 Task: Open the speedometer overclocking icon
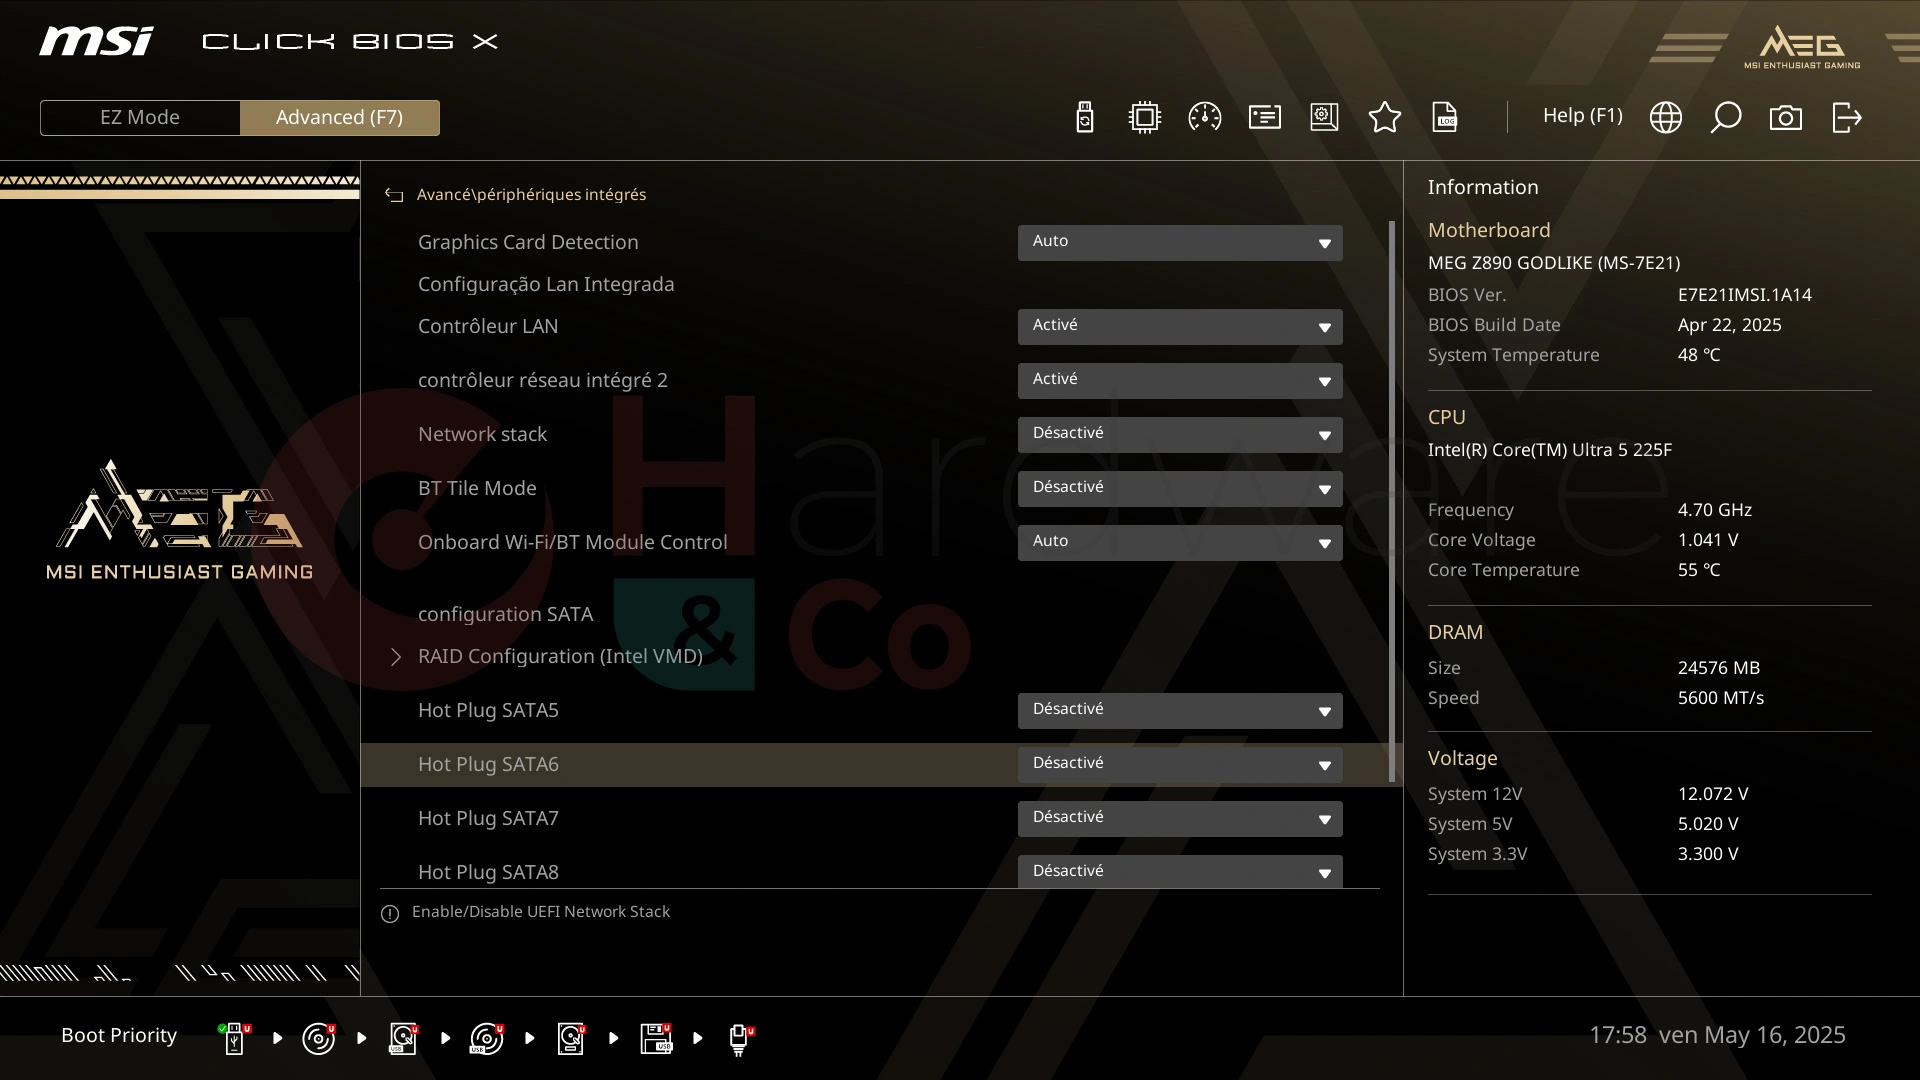[1204, 117]
